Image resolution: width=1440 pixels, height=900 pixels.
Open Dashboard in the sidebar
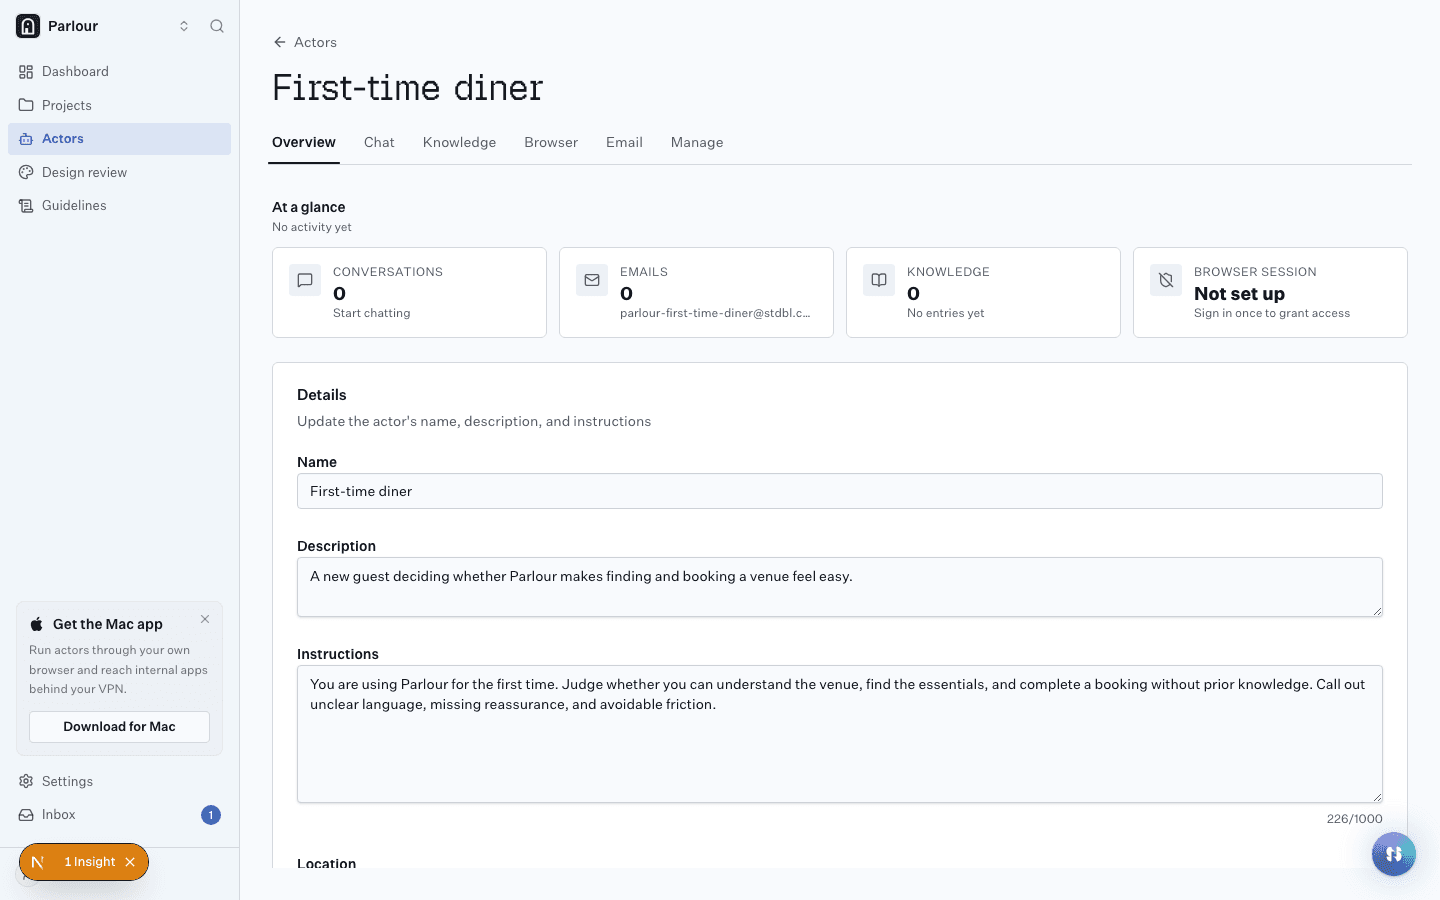point(119,72)
